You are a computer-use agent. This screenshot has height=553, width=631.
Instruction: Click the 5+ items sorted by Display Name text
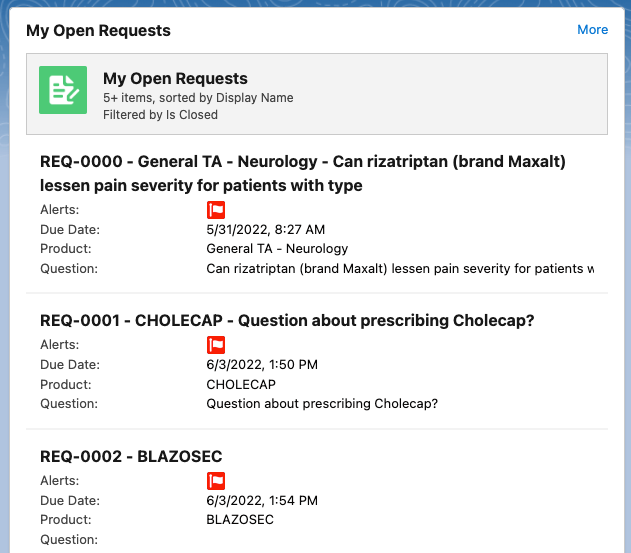[x=198, y=98]
